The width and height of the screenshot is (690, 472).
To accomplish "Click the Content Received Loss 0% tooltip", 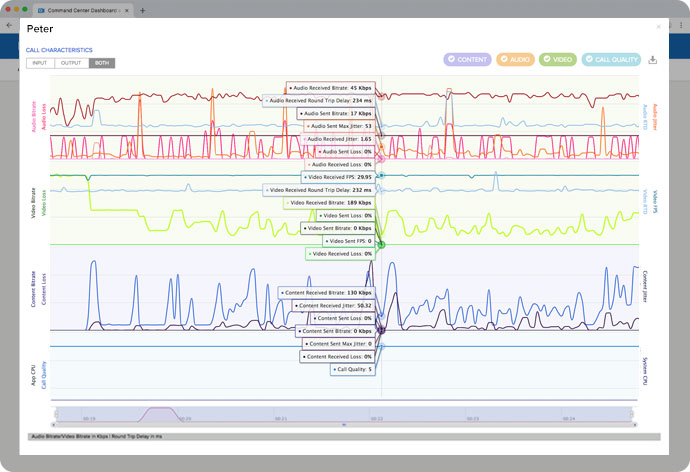I will tap(338, 356).
